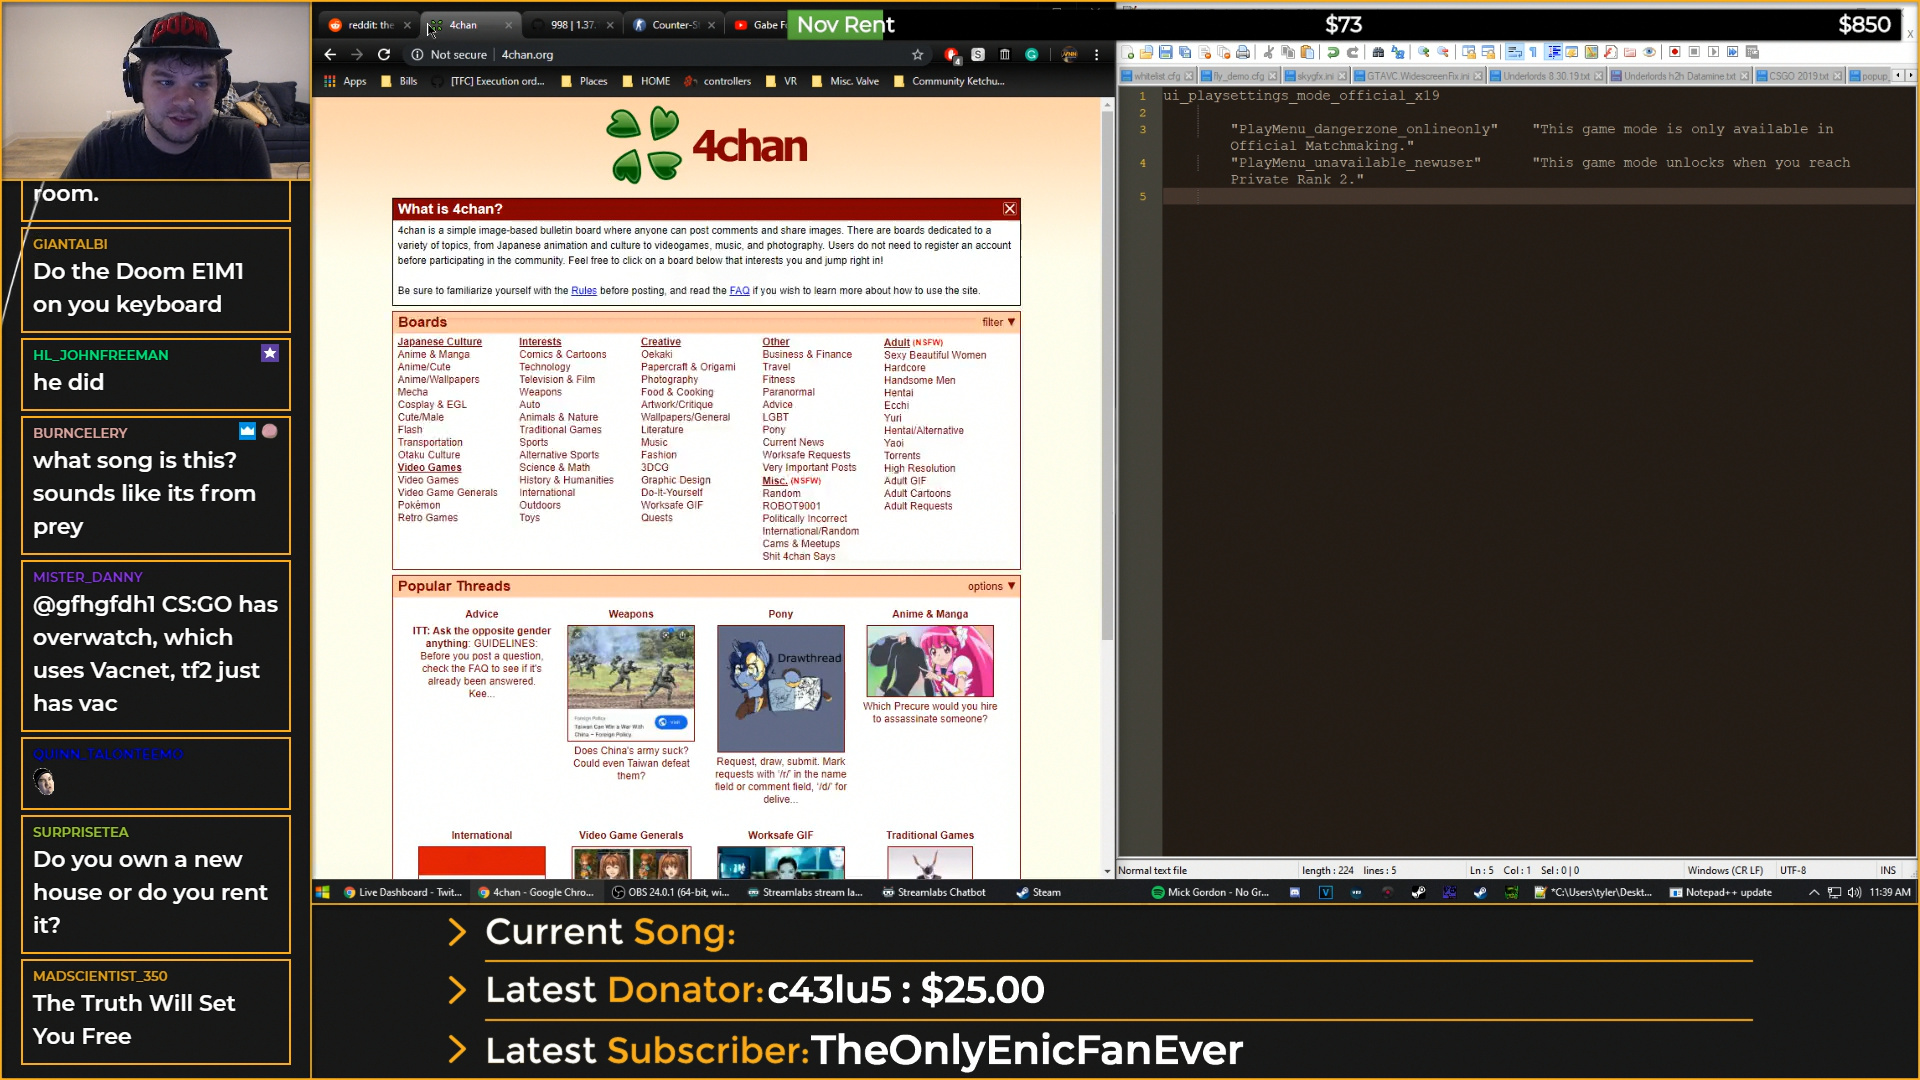Expand Boards filter dropdown

click(998, 323)
